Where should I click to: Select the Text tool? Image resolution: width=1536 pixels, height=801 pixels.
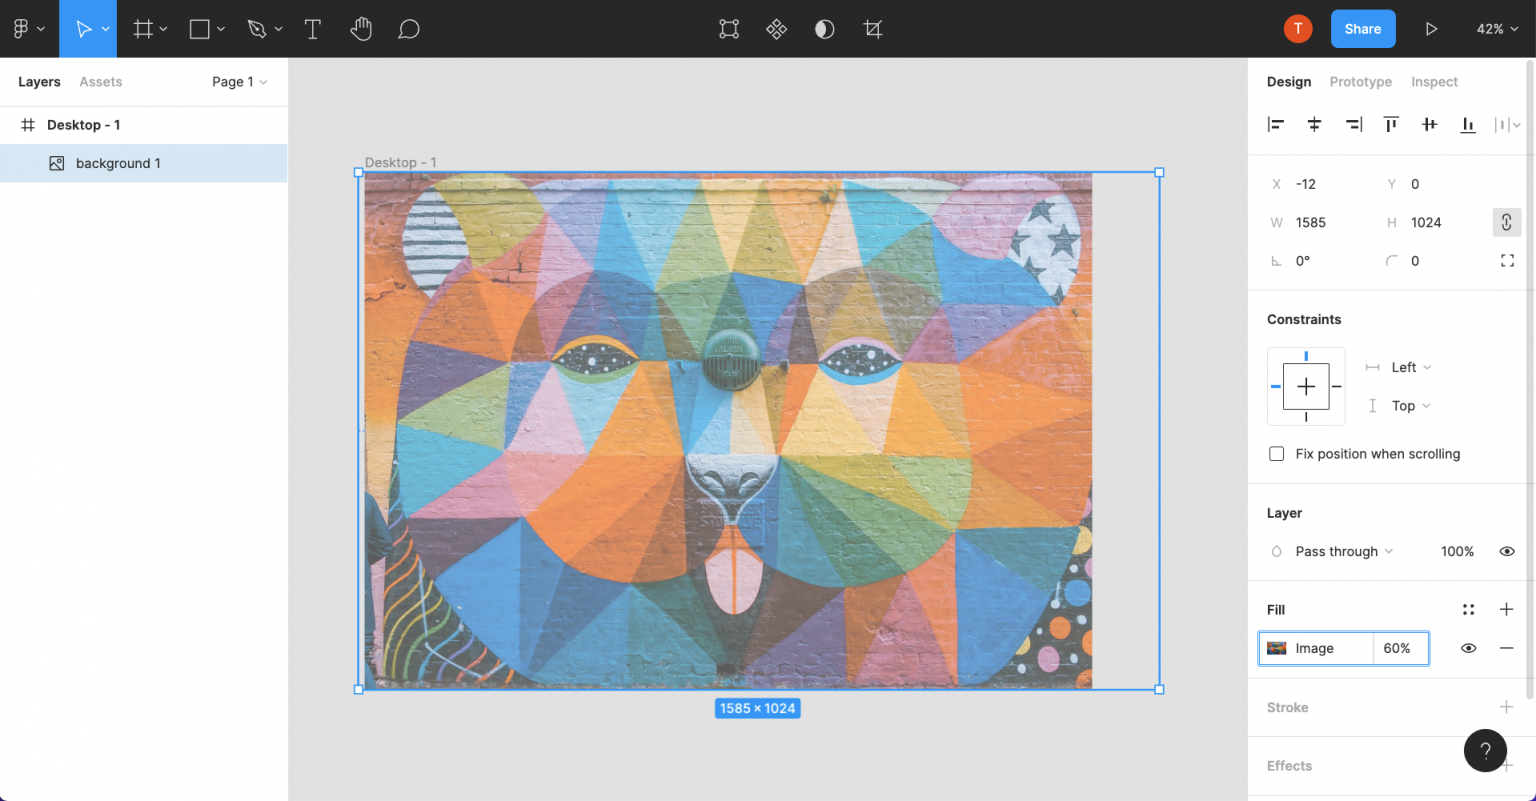[x=312, y=29]
